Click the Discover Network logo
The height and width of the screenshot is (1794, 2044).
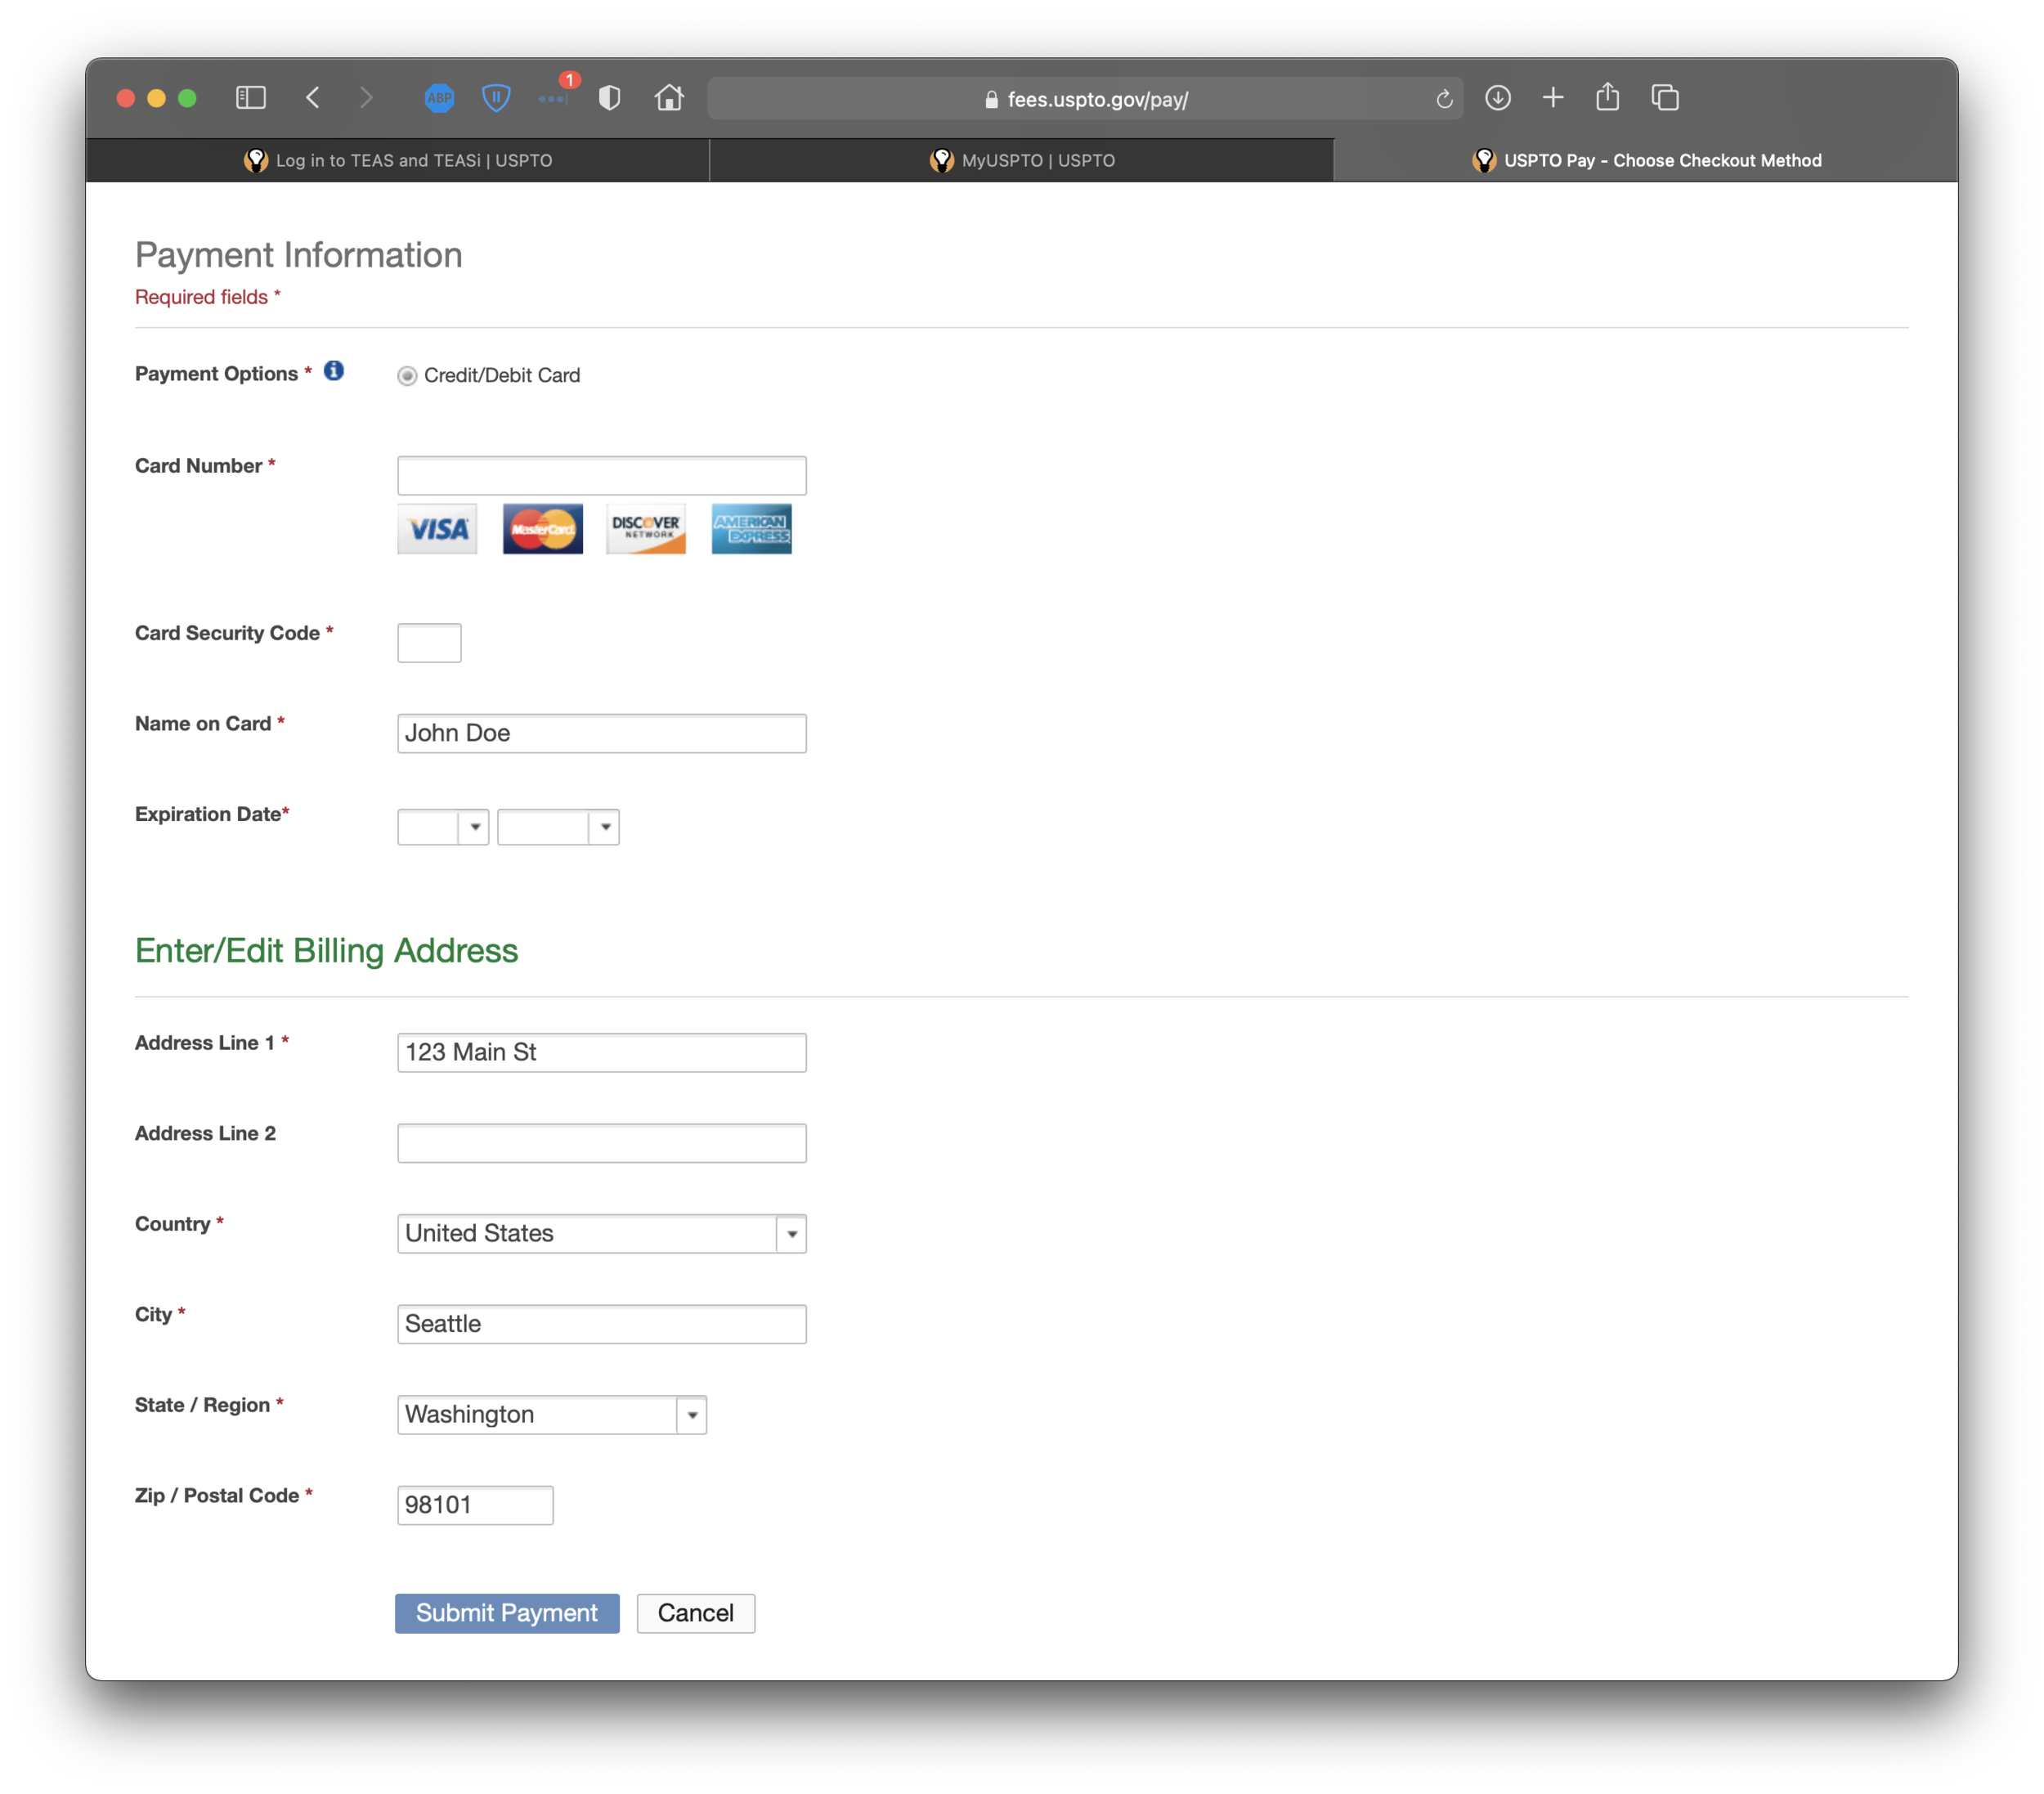click(x=646, y=529)
